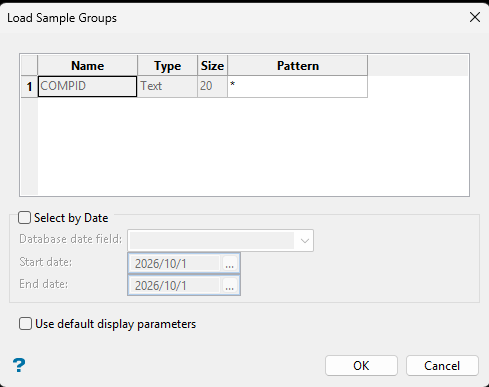Select the COMPID name cell
This screenshot has height=387, width=489.
pyautogui.click(x=87, y=86)
